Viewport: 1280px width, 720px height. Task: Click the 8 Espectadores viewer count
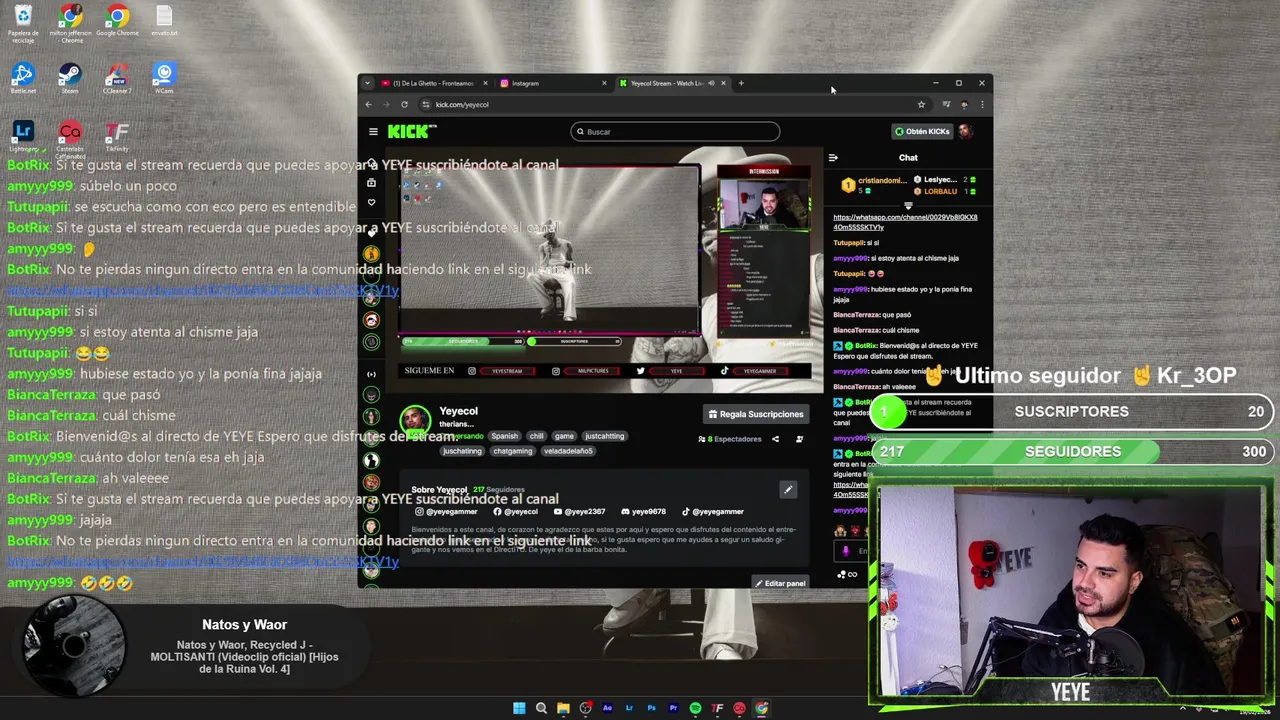pyautogui.click(x=730, y=439)
